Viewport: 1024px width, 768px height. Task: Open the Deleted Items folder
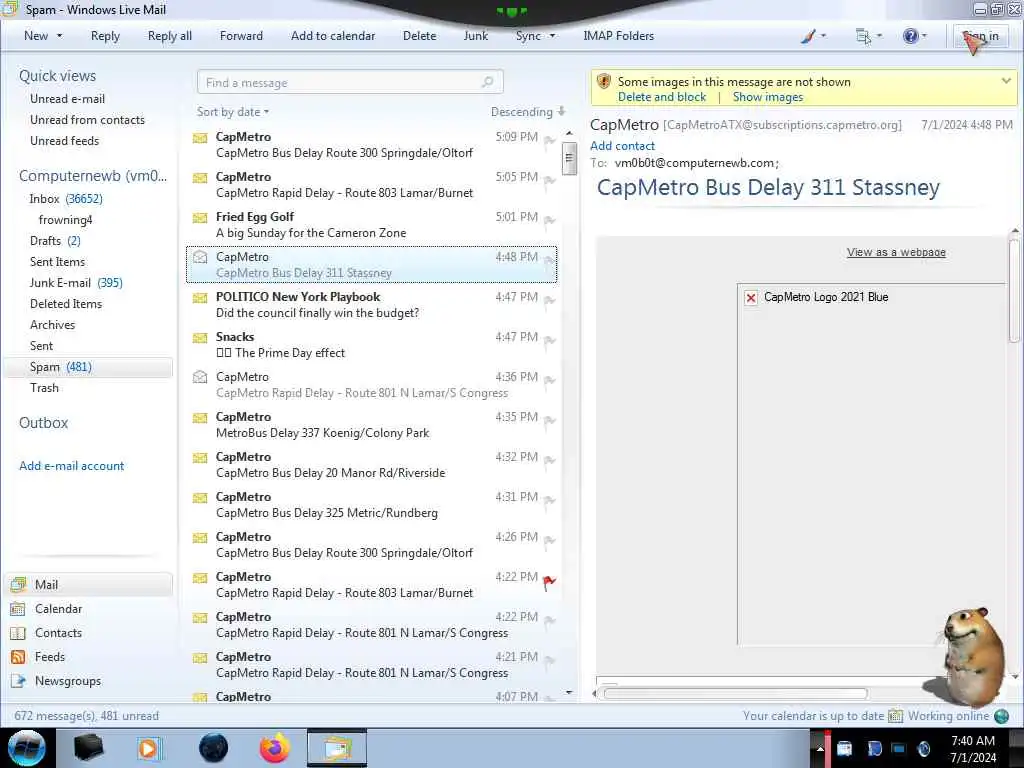pyautogui.click(x=66, y=304)
